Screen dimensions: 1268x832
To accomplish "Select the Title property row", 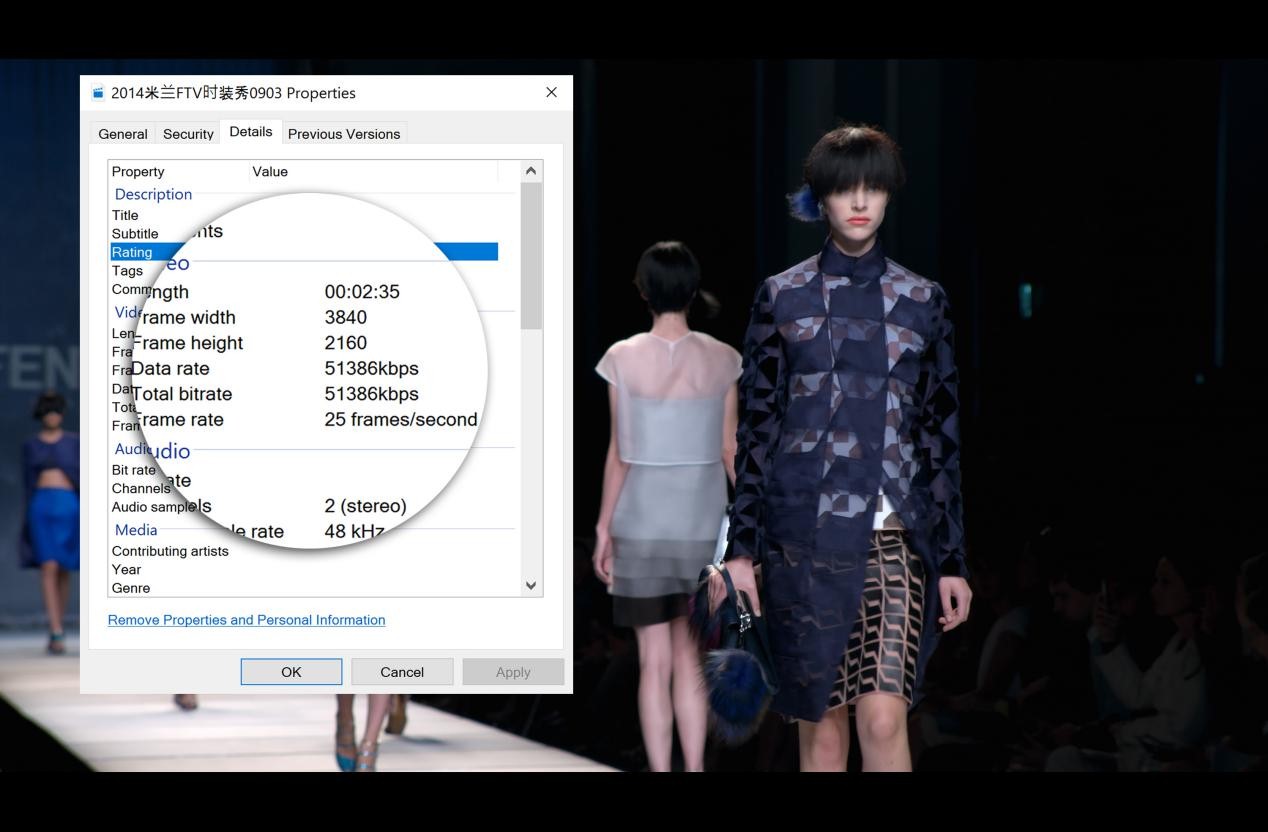I will pos(125,215).
